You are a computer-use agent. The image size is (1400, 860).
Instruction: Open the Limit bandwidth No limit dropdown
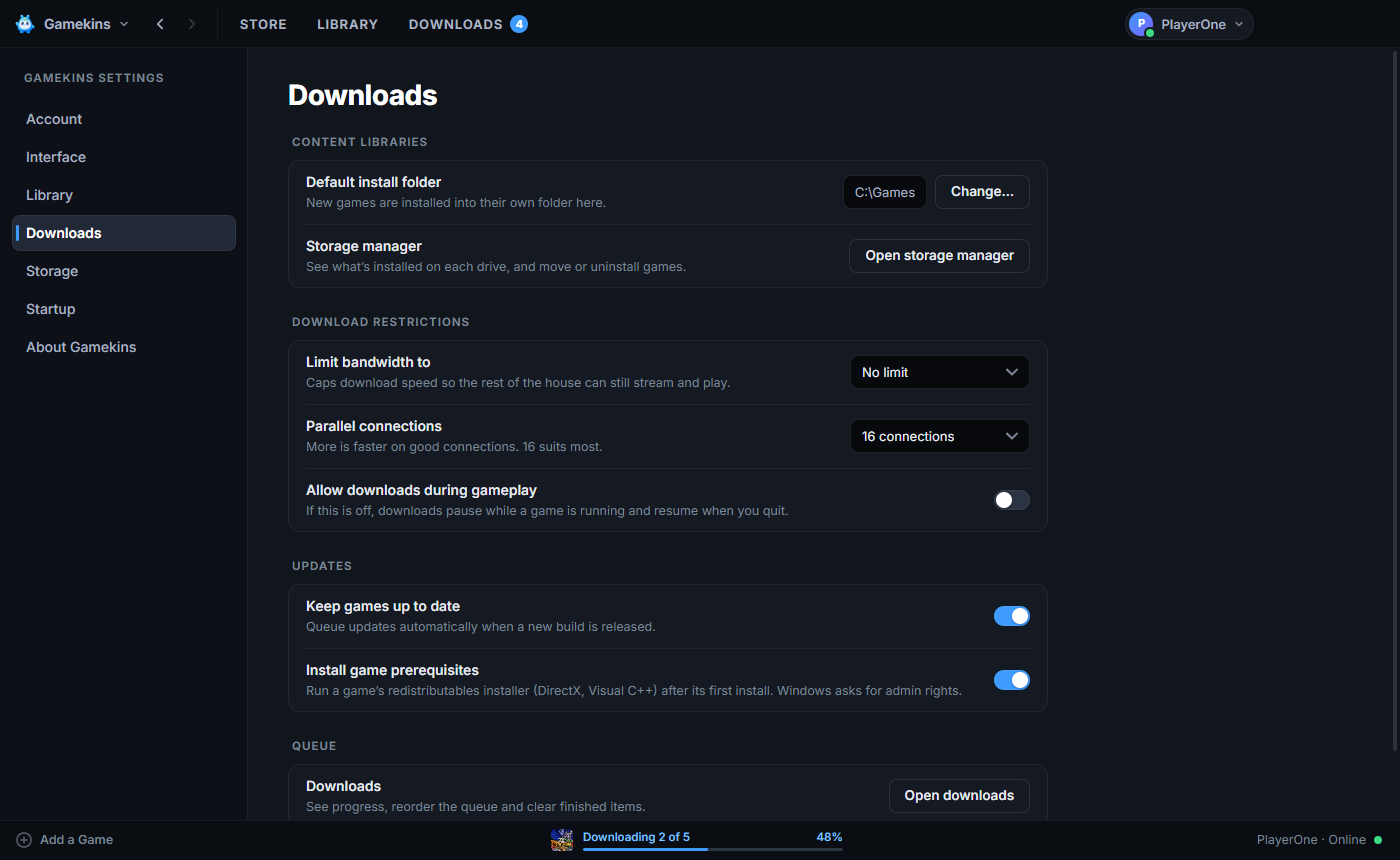pyautogui.click(x=940, y=372)
